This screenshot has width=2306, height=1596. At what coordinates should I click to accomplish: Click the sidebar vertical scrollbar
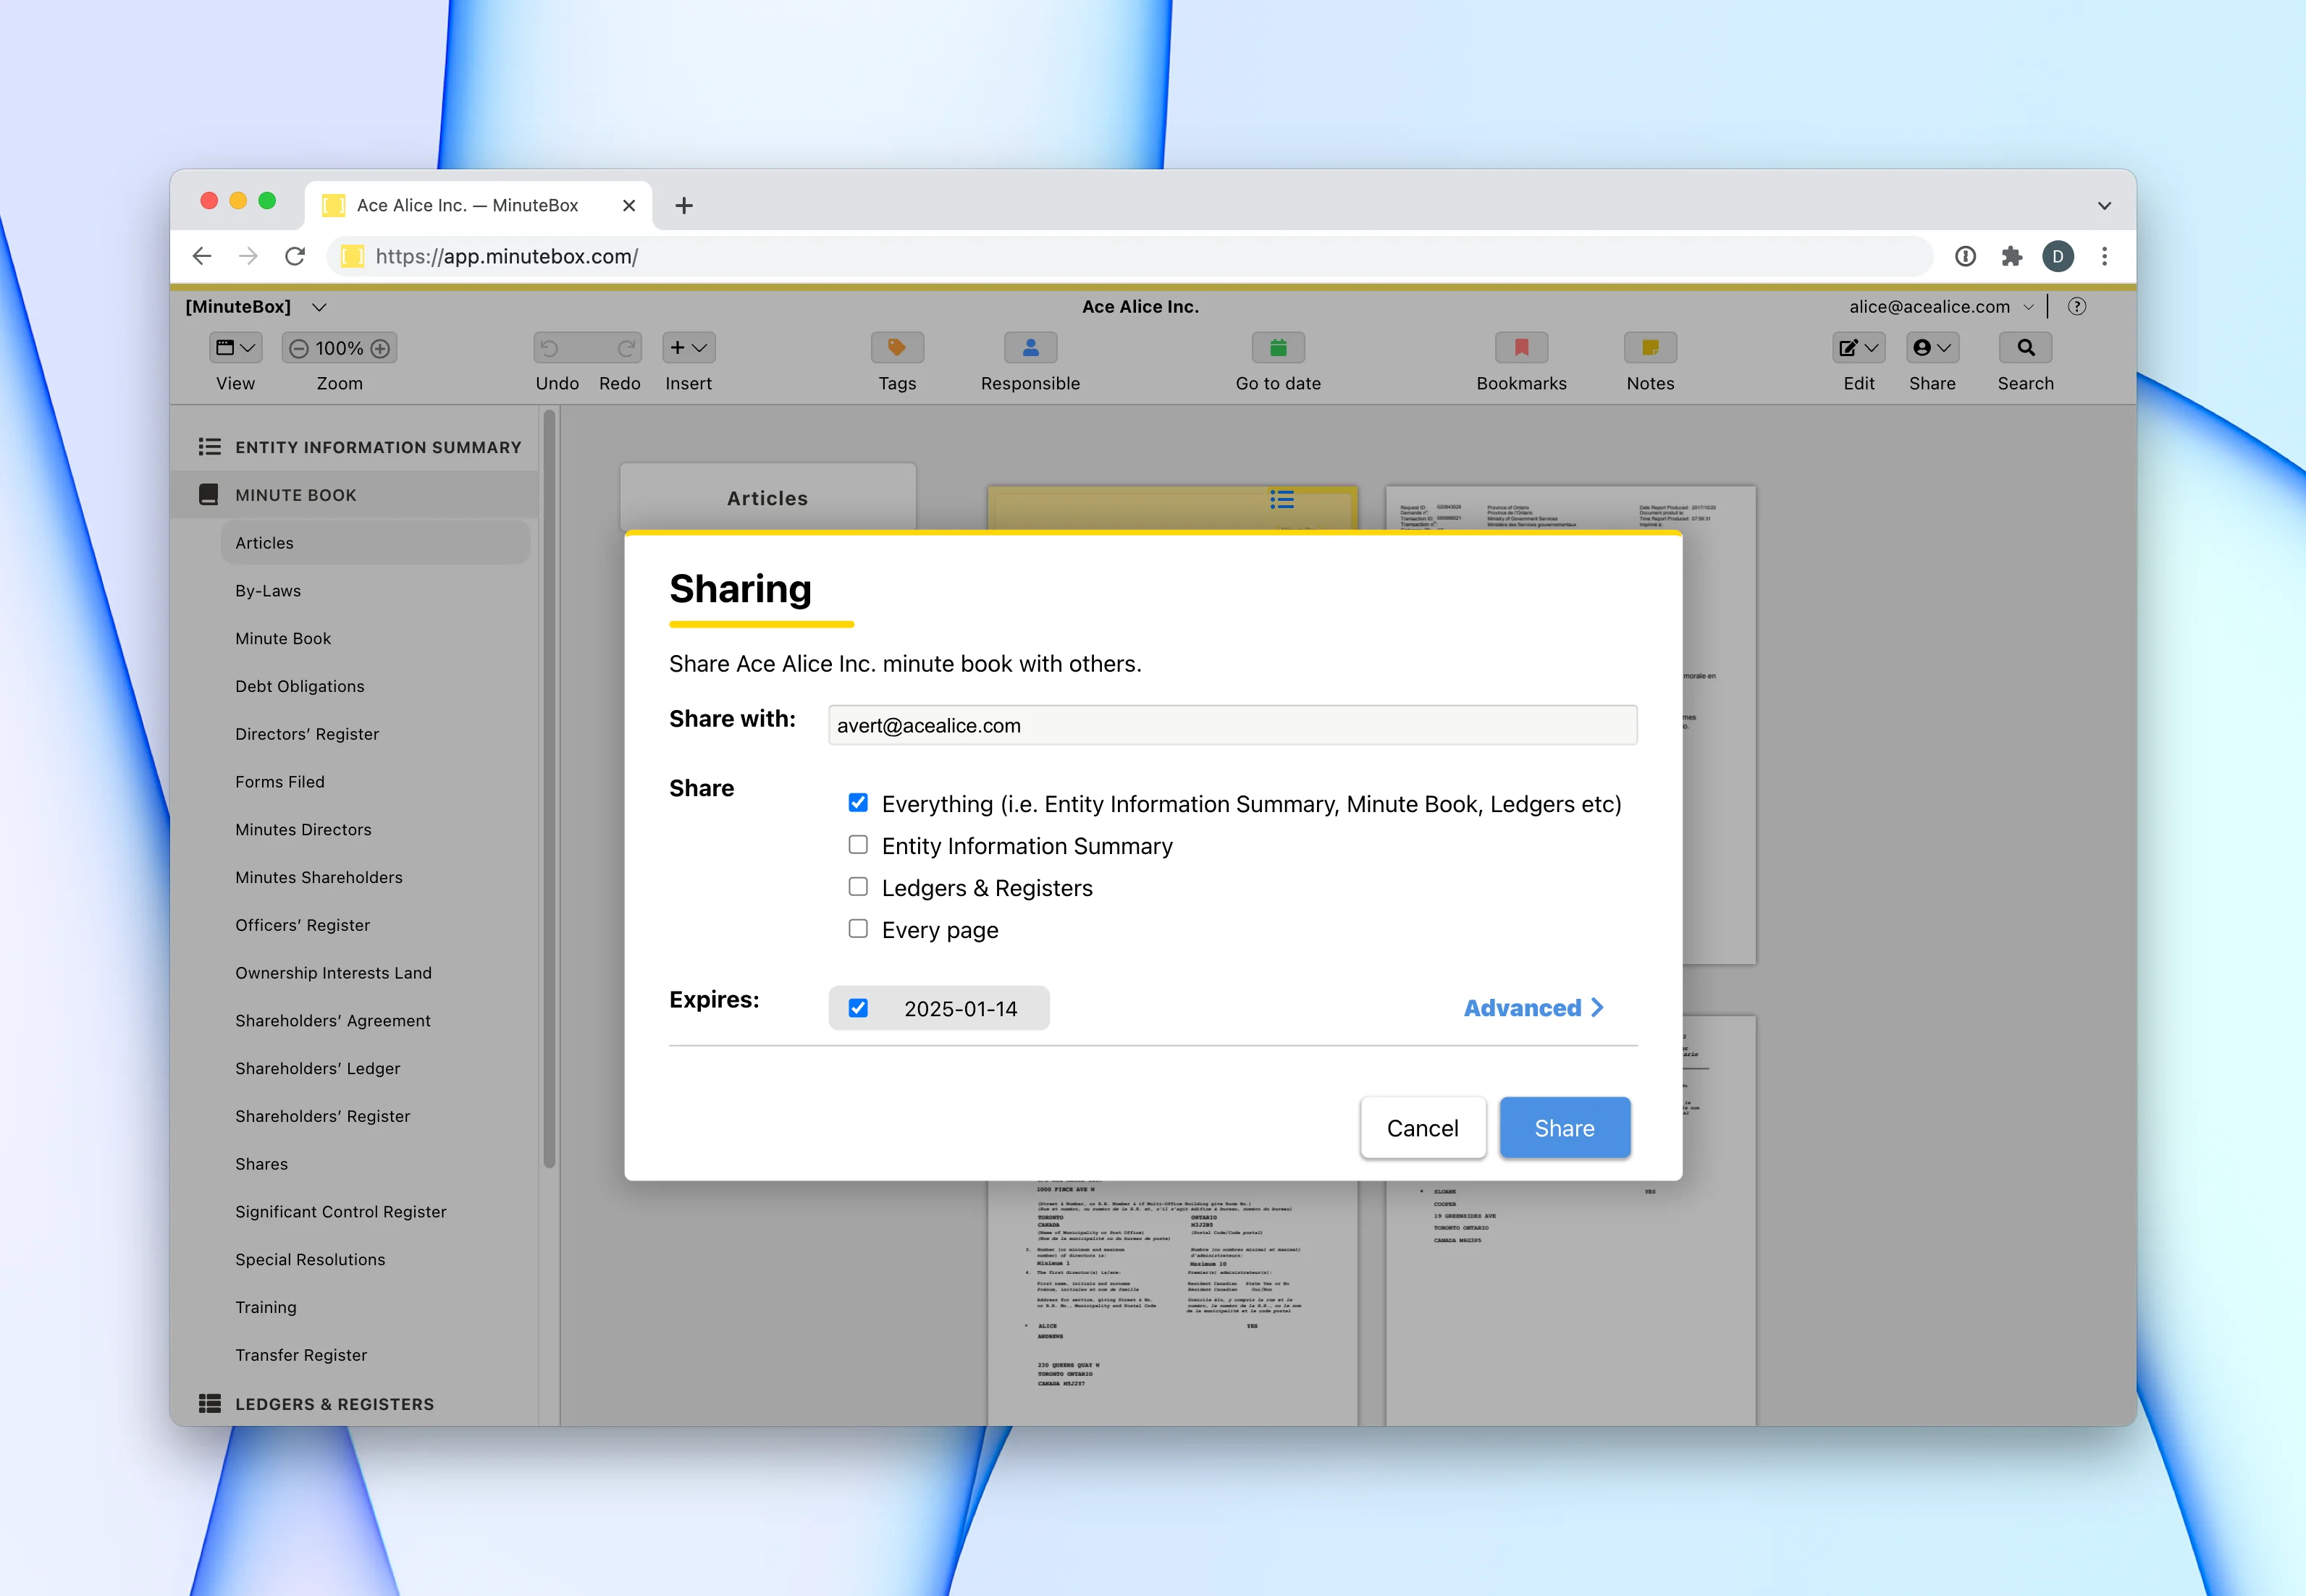point(549,790)
